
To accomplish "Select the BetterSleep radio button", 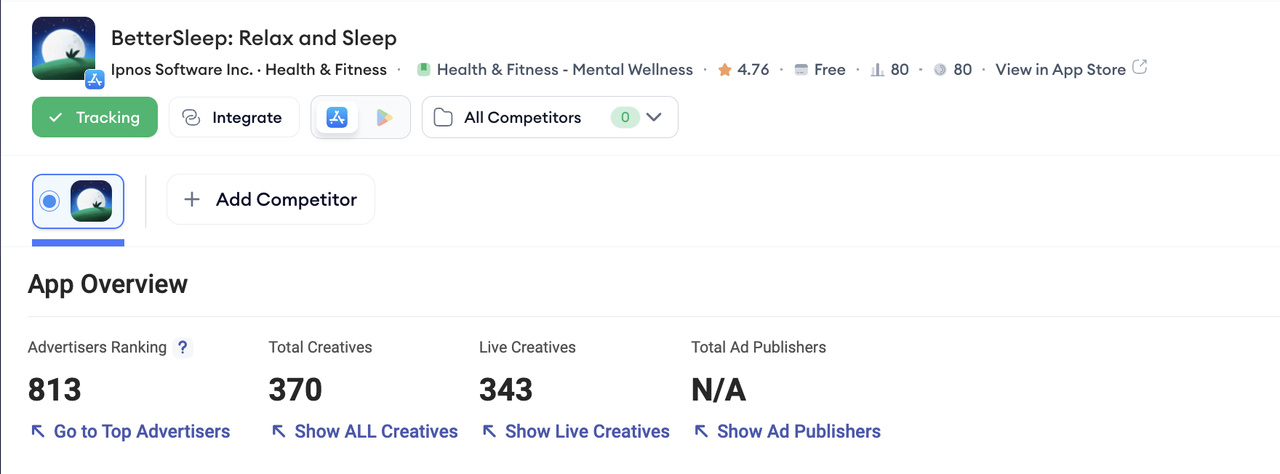I will pyautogui.click(x=49, y=201).
